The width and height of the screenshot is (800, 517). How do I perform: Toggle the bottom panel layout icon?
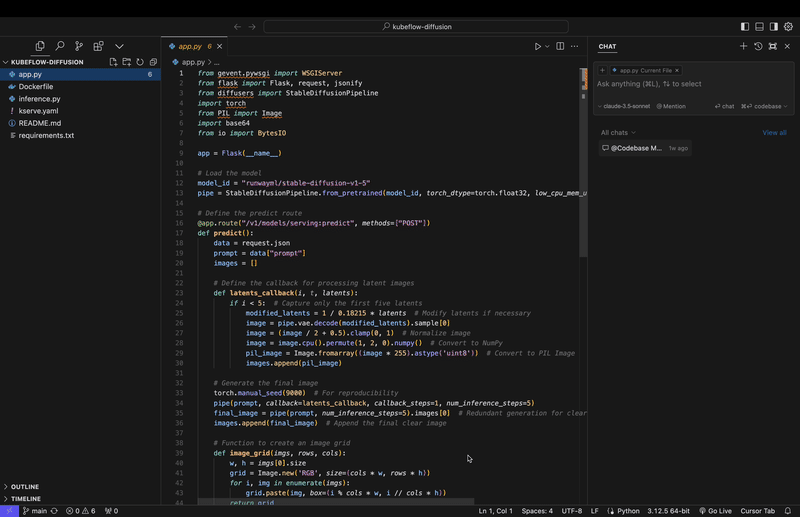click(x=759, y=27)
